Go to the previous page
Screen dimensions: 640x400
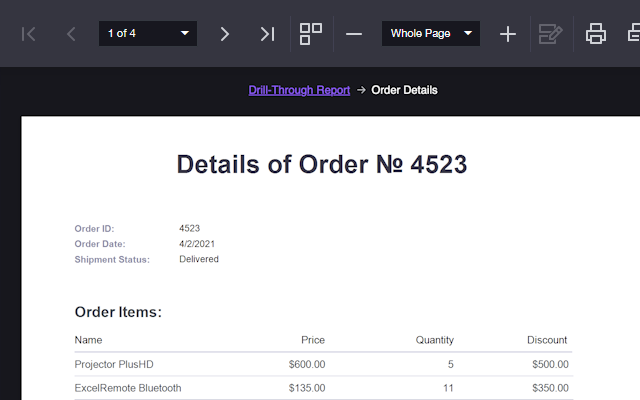pyautogui.click(x=71, y=34)
